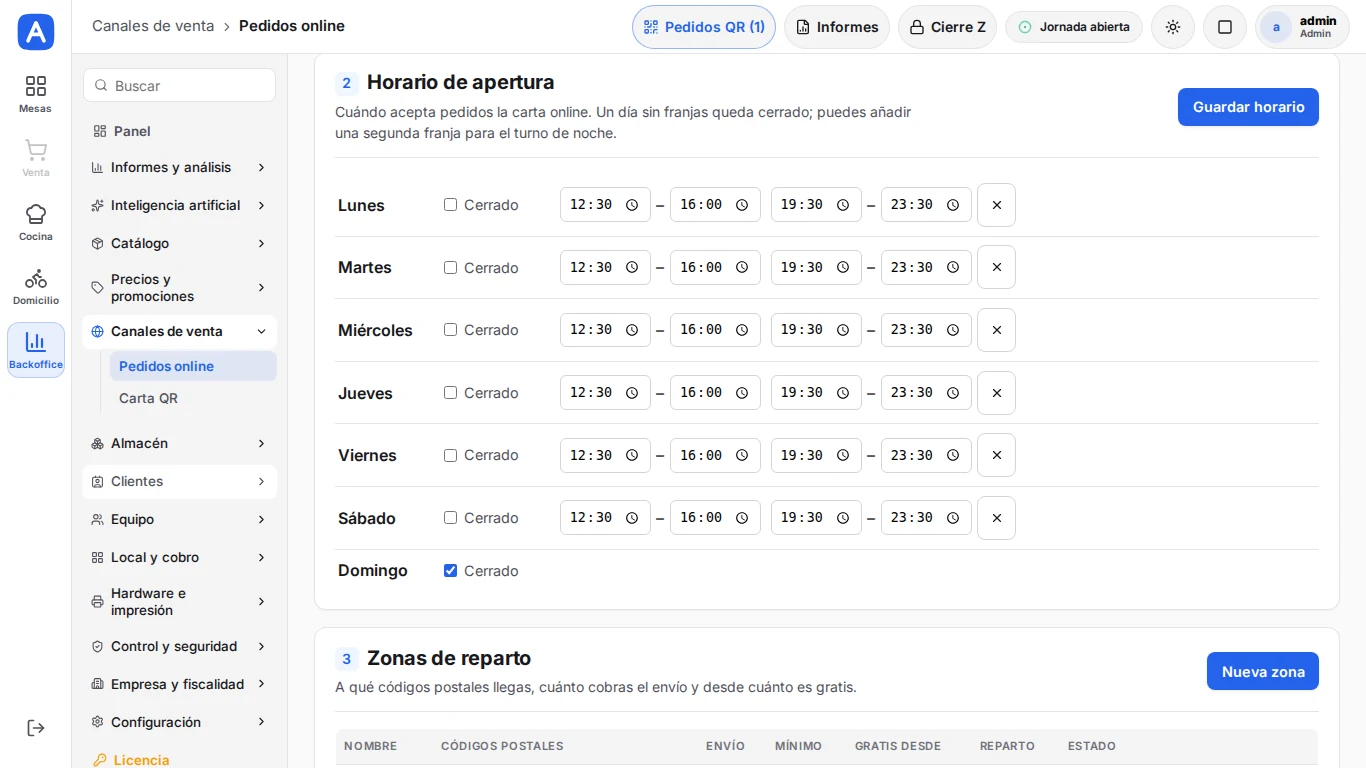Expand Inteligencia artificial menu

tap(180, 205)
